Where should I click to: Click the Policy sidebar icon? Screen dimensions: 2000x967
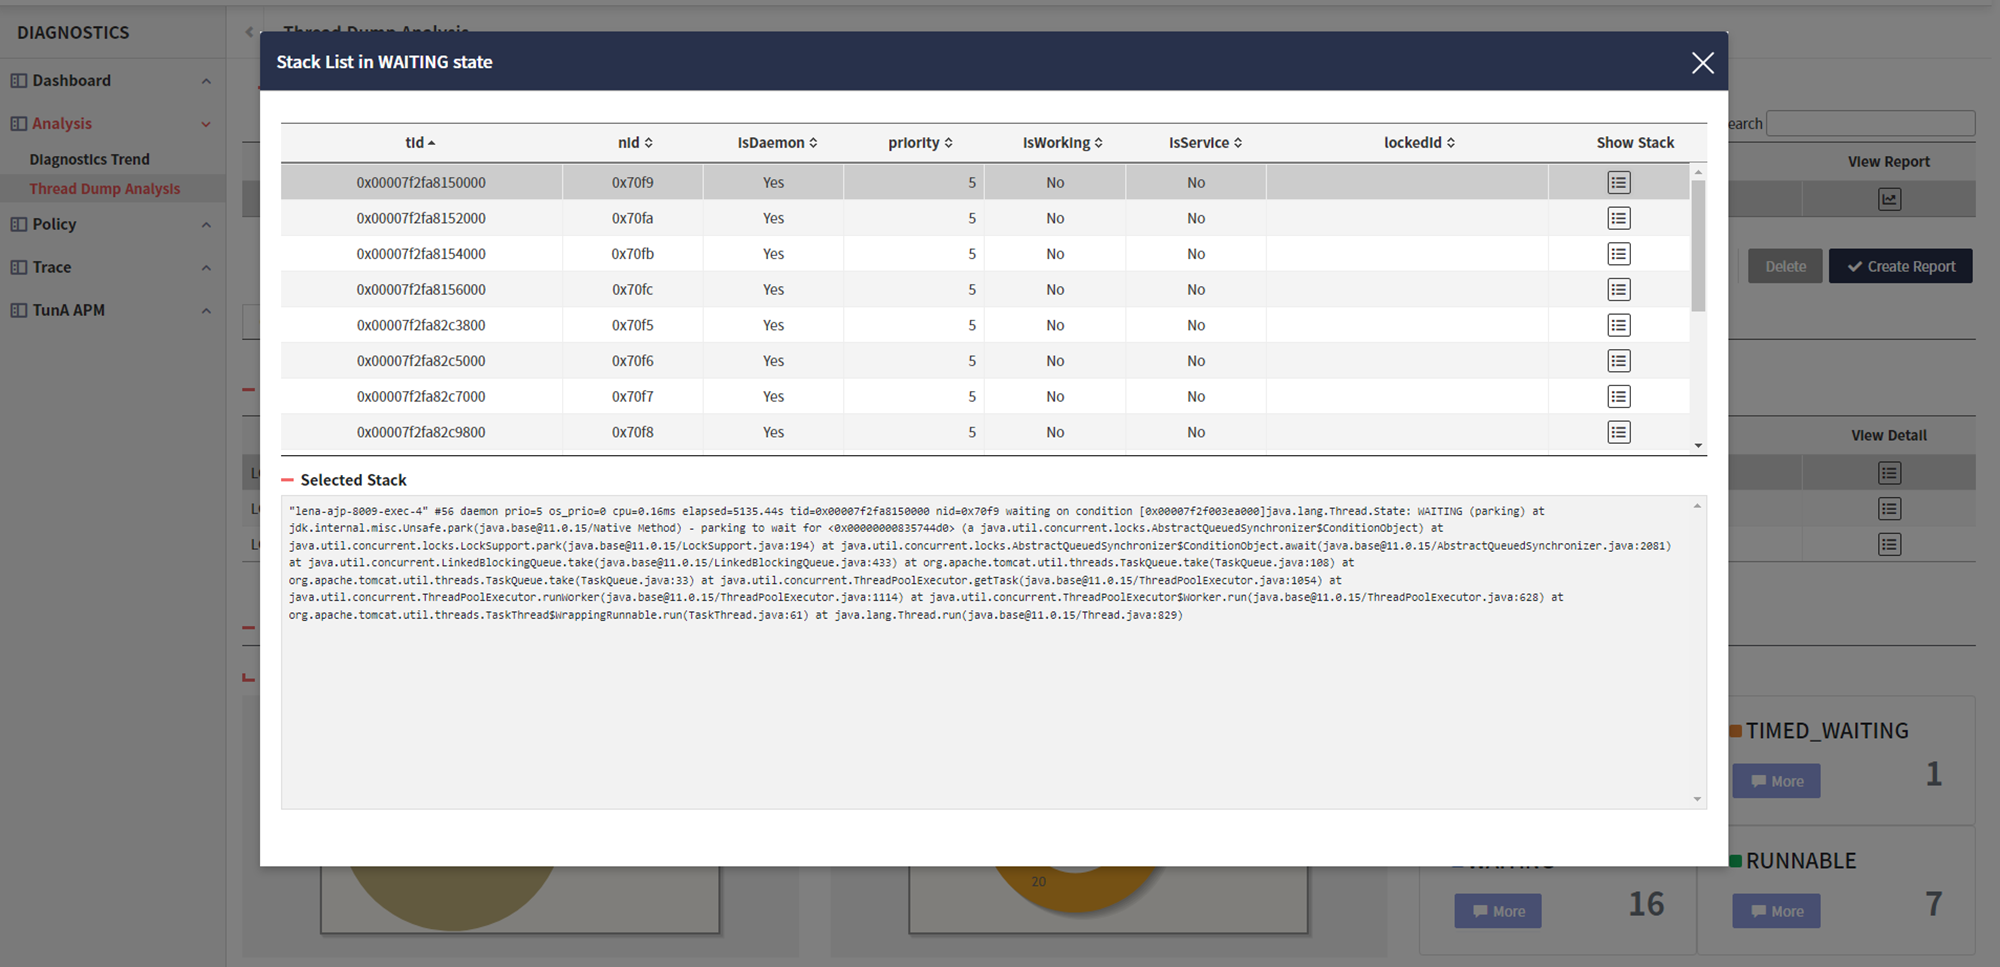point(17,224)
